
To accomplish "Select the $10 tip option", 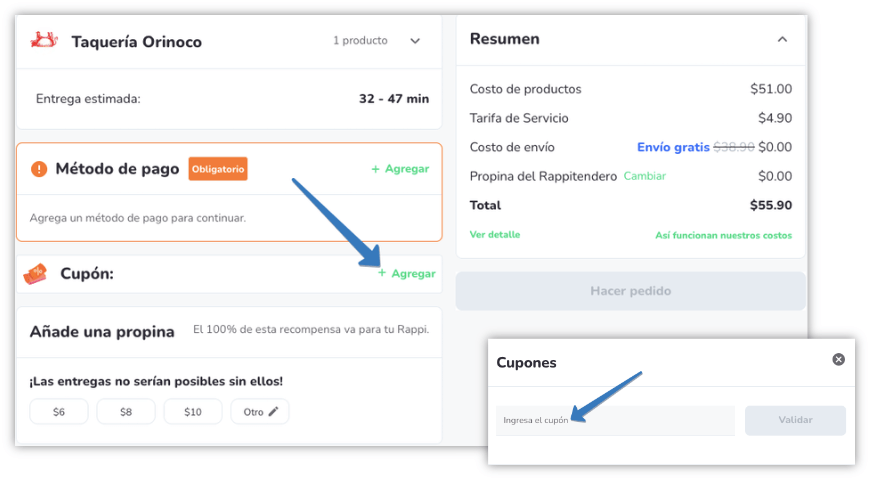I will coord(192,412).
